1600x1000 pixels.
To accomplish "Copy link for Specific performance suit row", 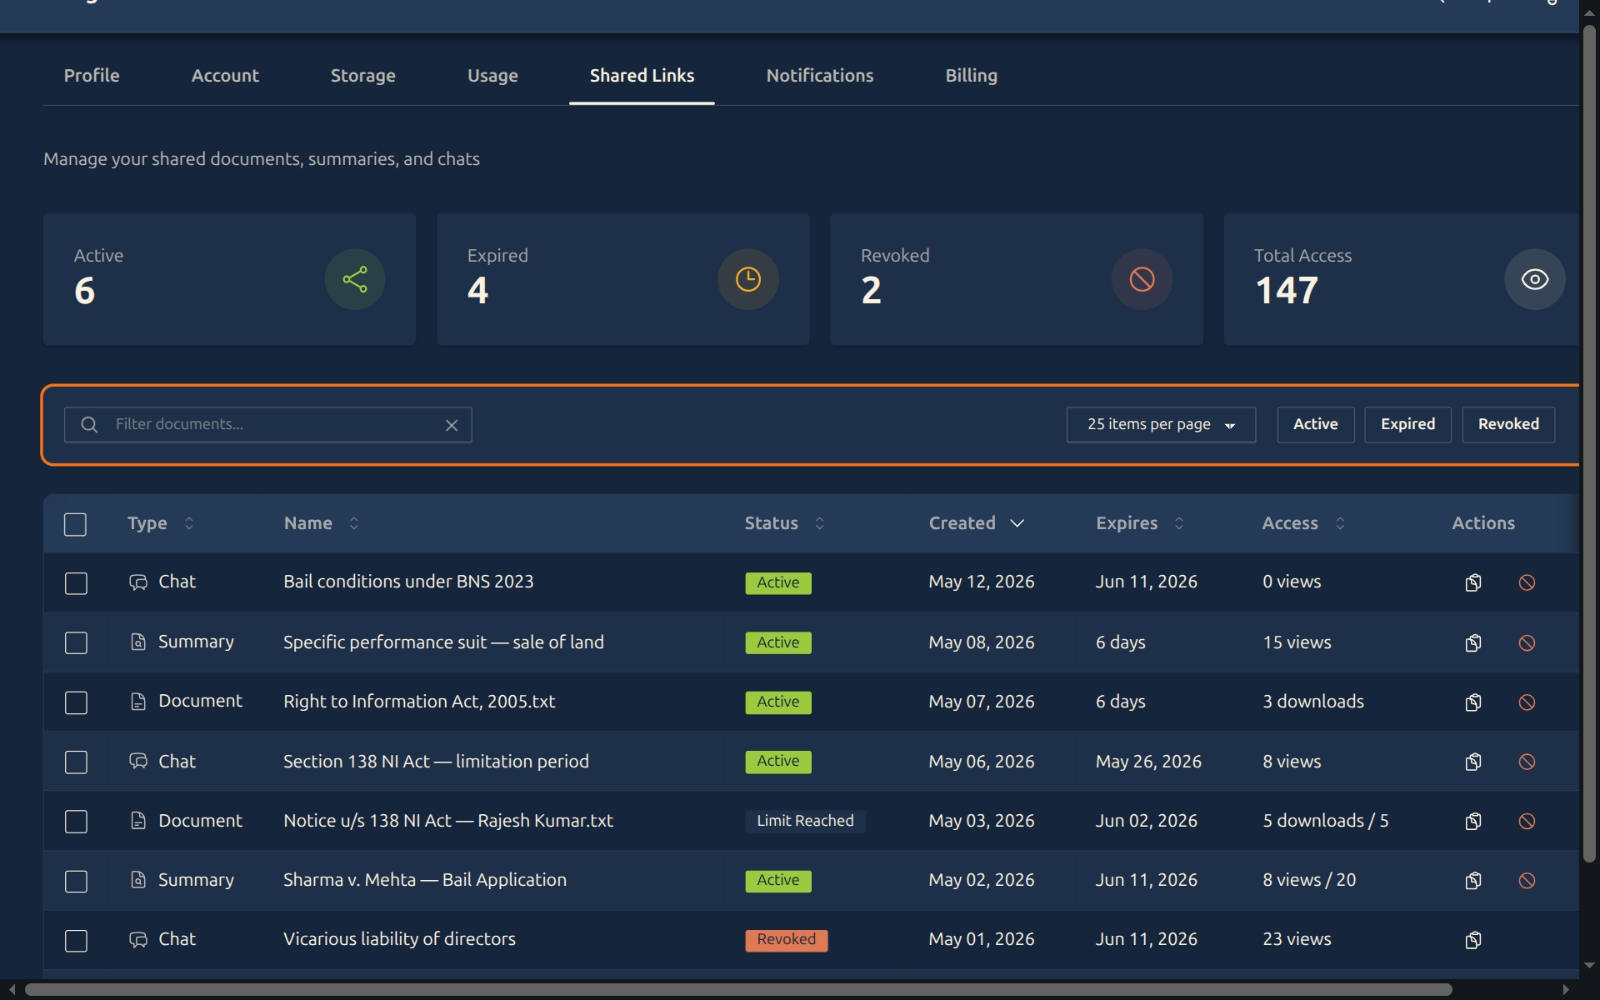I will [x=1473, y=642].
